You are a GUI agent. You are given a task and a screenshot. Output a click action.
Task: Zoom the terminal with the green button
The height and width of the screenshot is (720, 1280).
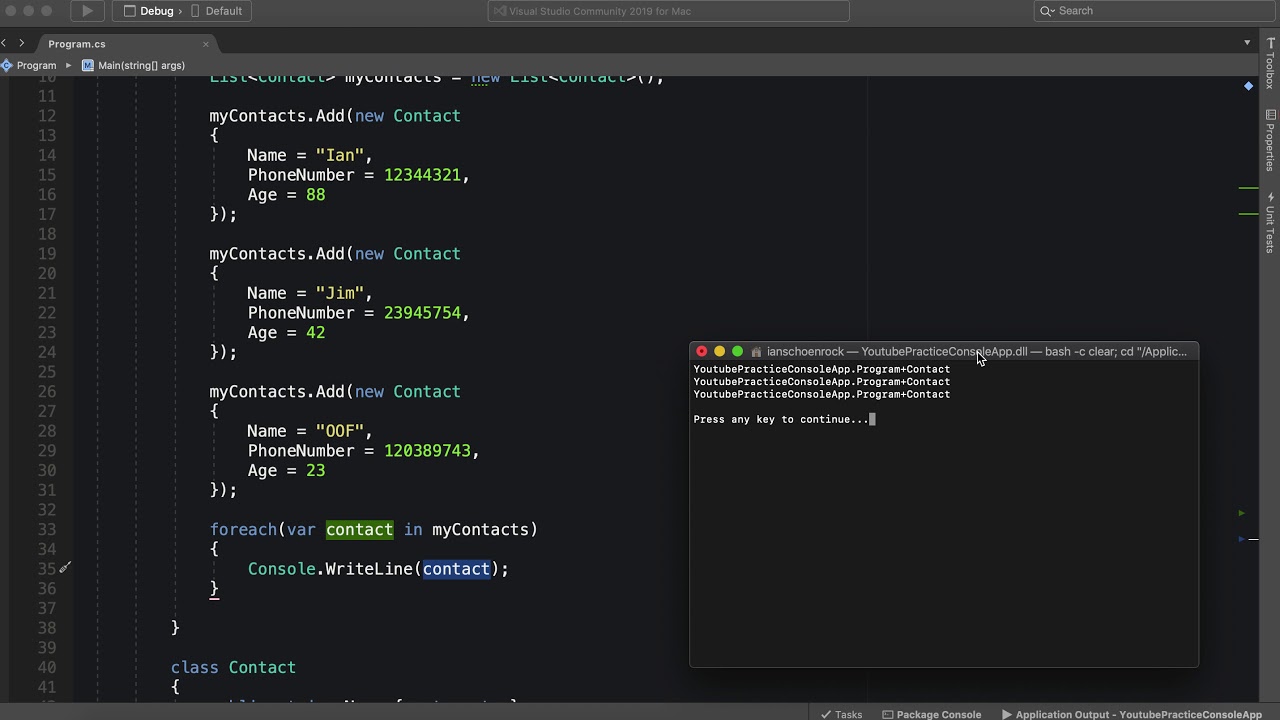point(738,351)
